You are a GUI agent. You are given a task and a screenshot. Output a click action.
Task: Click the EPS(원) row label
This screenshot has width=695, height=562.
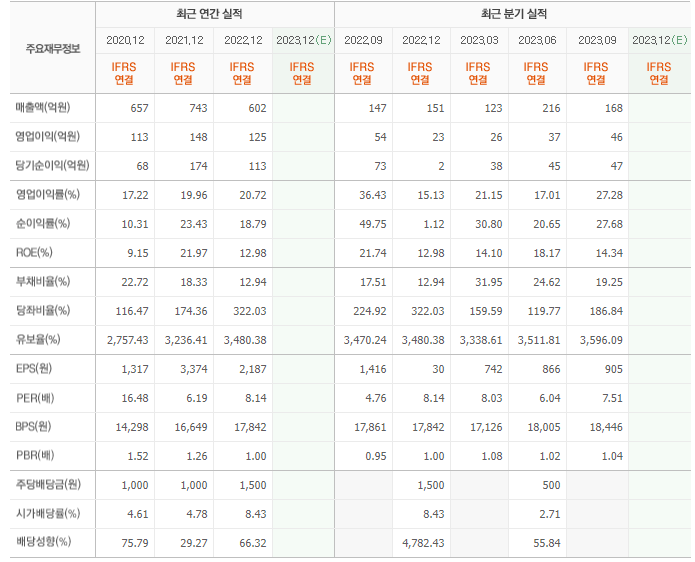point(34,368)
